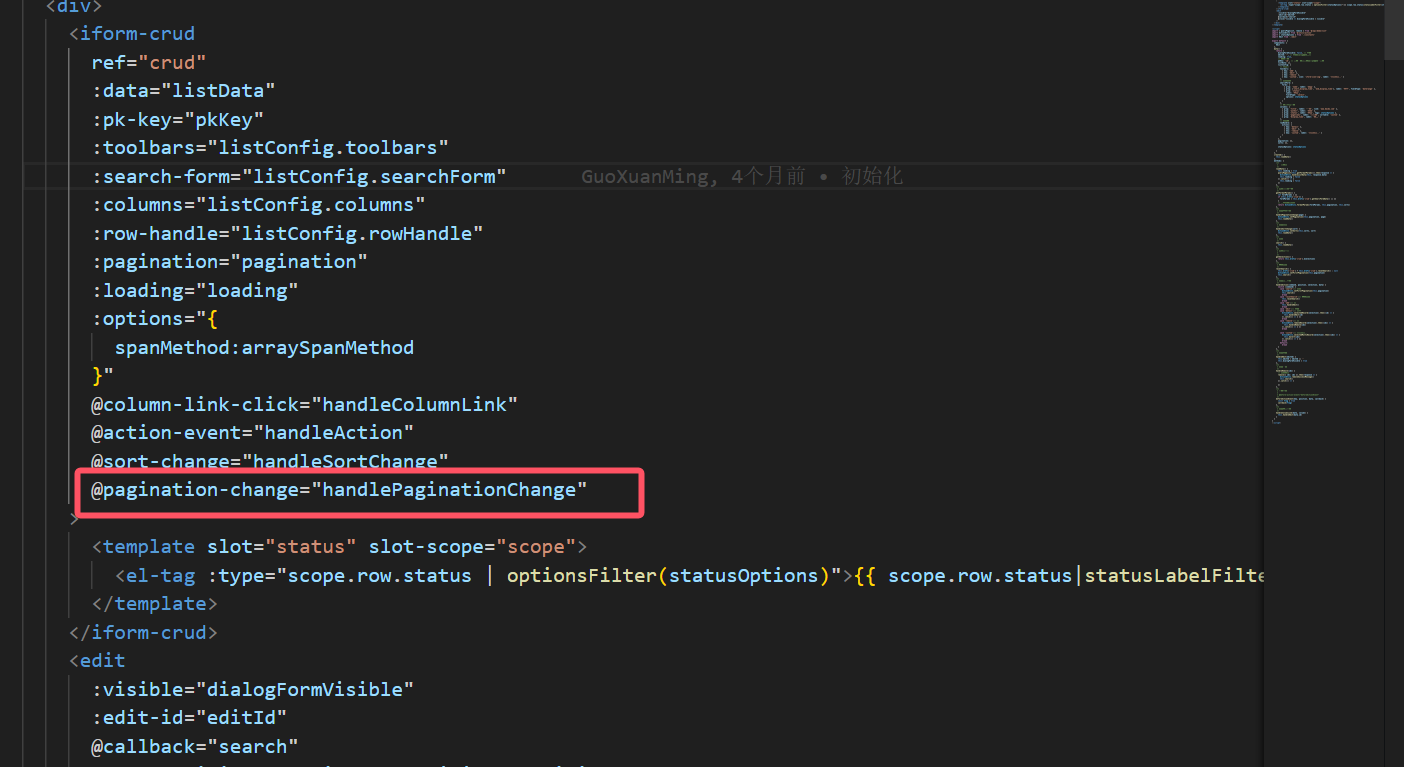The height and width of the screenshot is (767, 1405).
Task: Click the closing iform-crud tag
Action: (143, 633)
